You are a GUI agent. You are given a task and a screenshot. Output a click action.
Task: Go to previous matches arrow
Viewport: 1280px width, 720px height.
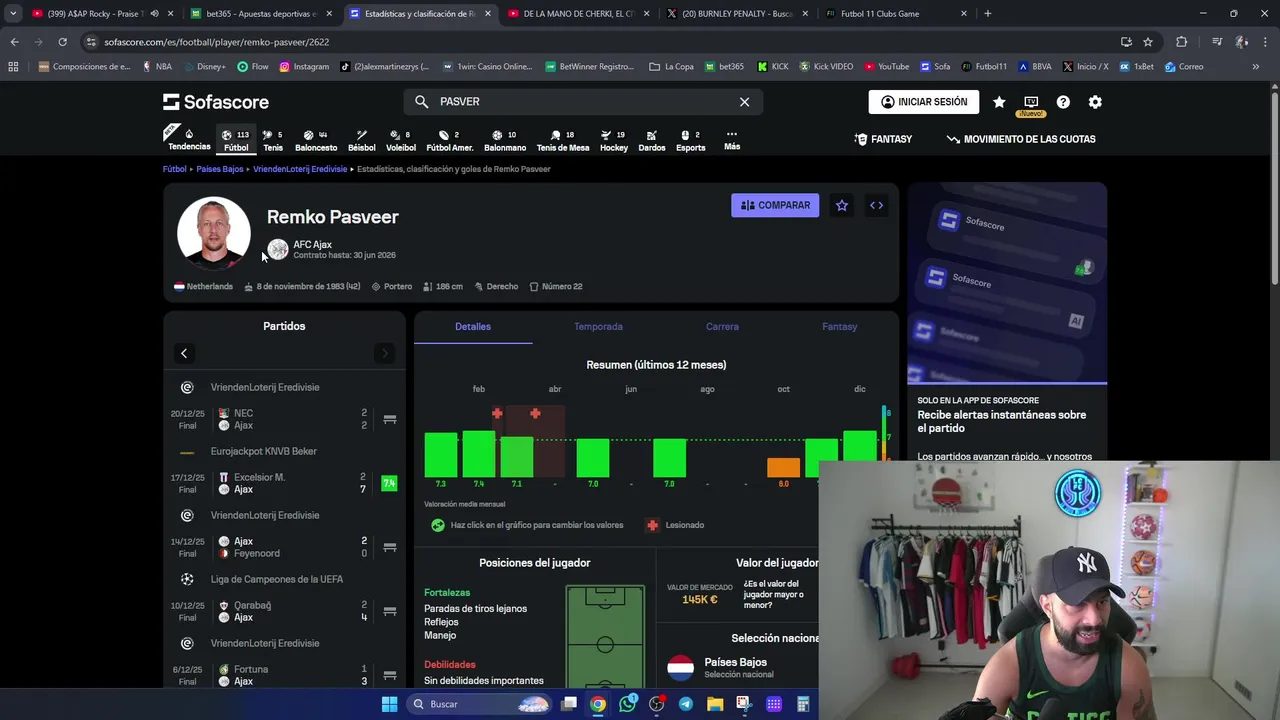point(184,353)
